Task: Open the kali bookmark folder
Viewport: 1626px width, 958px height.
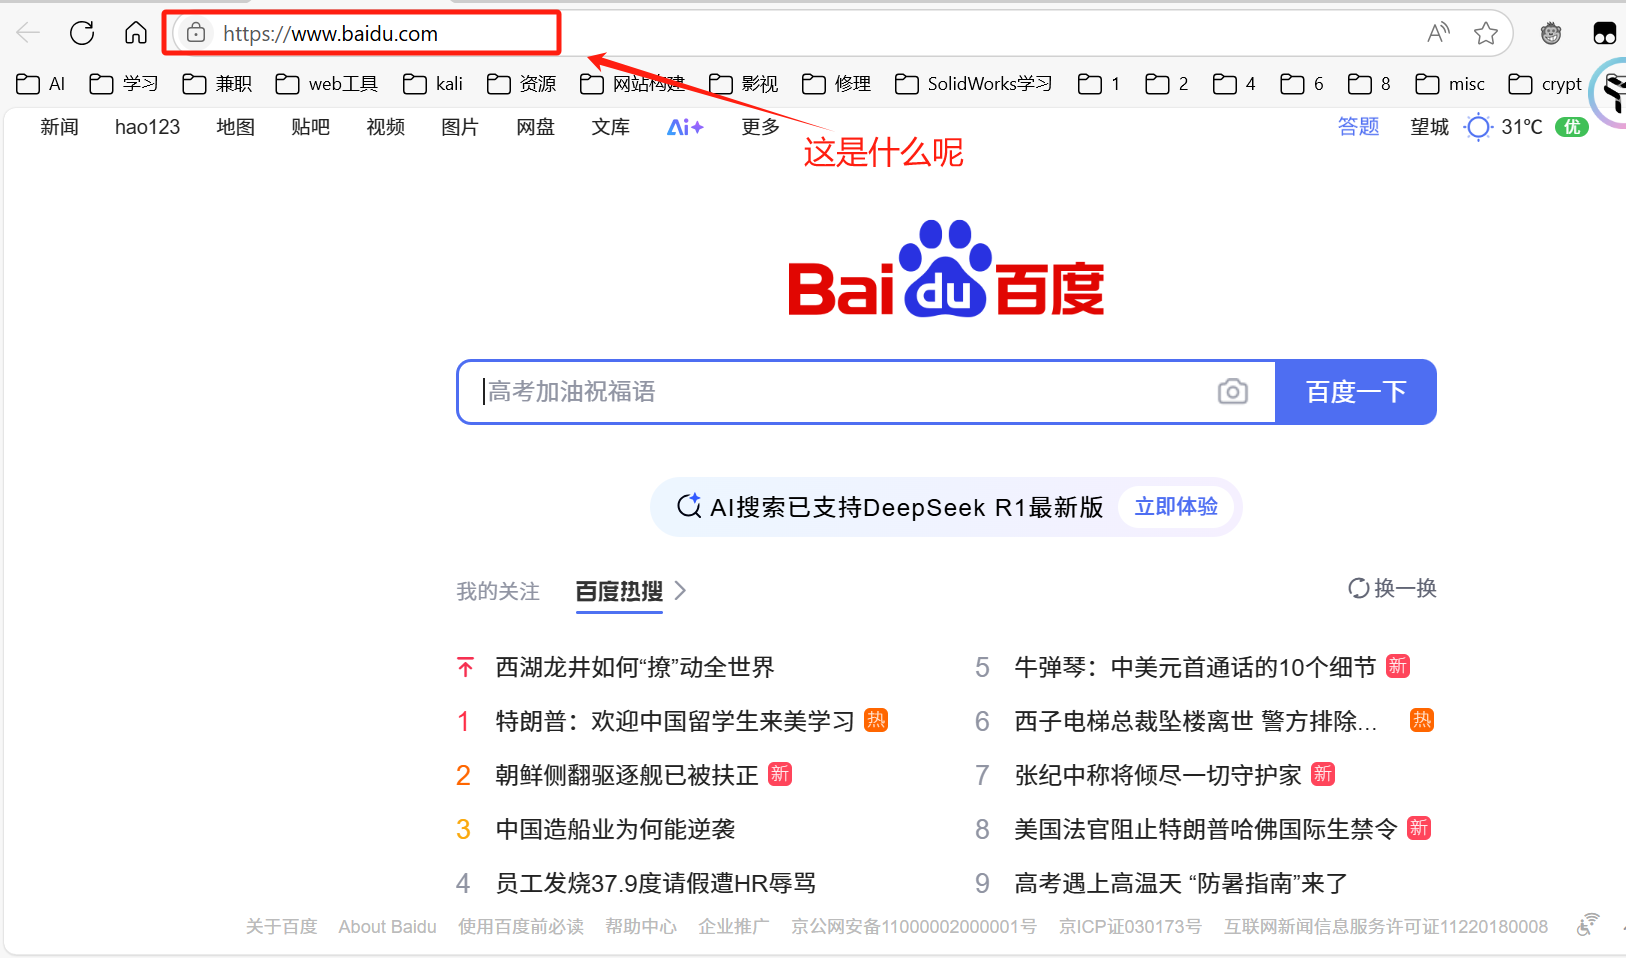Action: tap(433, 84)
